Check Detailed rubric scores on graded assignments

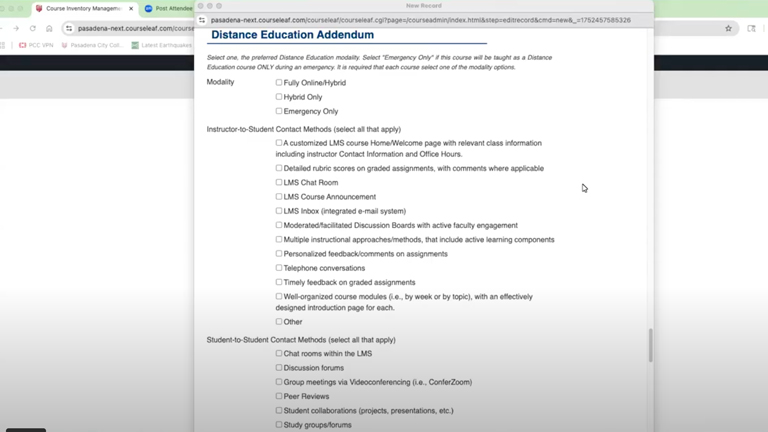279,168
